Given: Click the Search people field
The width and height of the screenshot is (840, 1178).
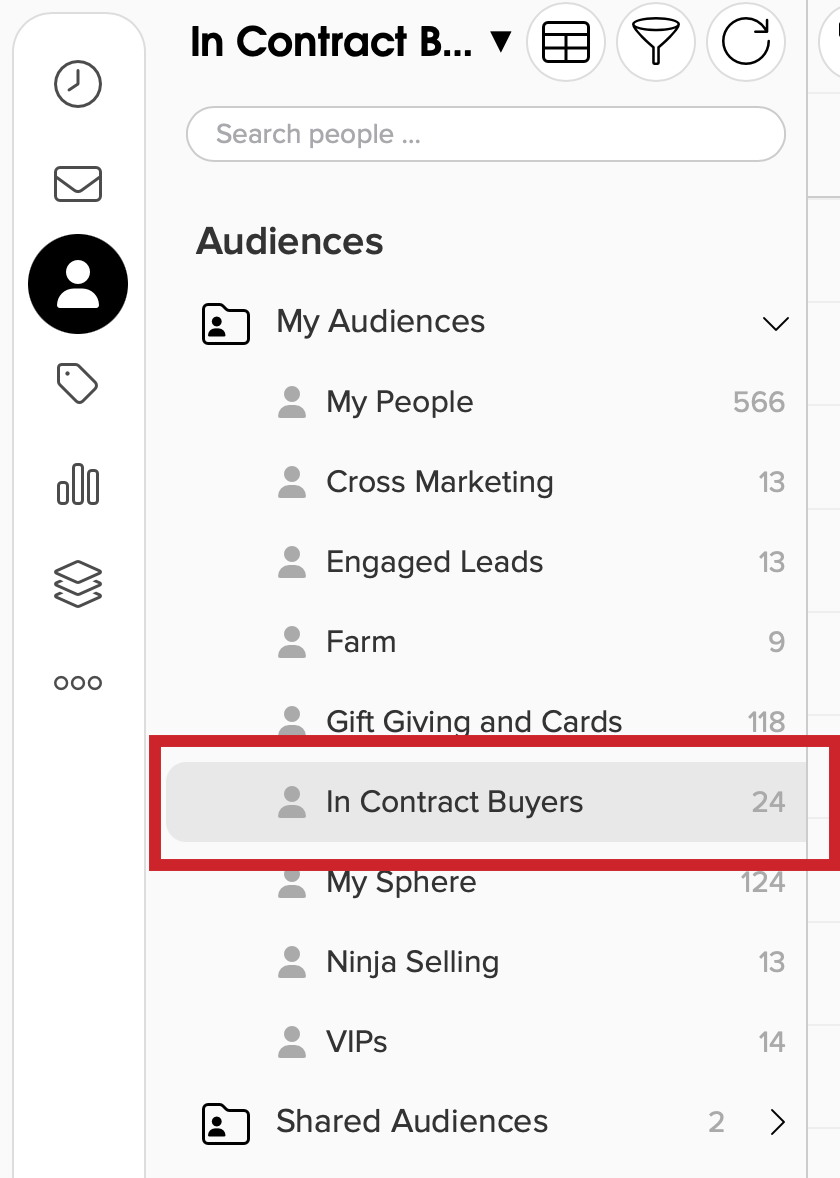Looking at the screenshot, I should point(485,133).
